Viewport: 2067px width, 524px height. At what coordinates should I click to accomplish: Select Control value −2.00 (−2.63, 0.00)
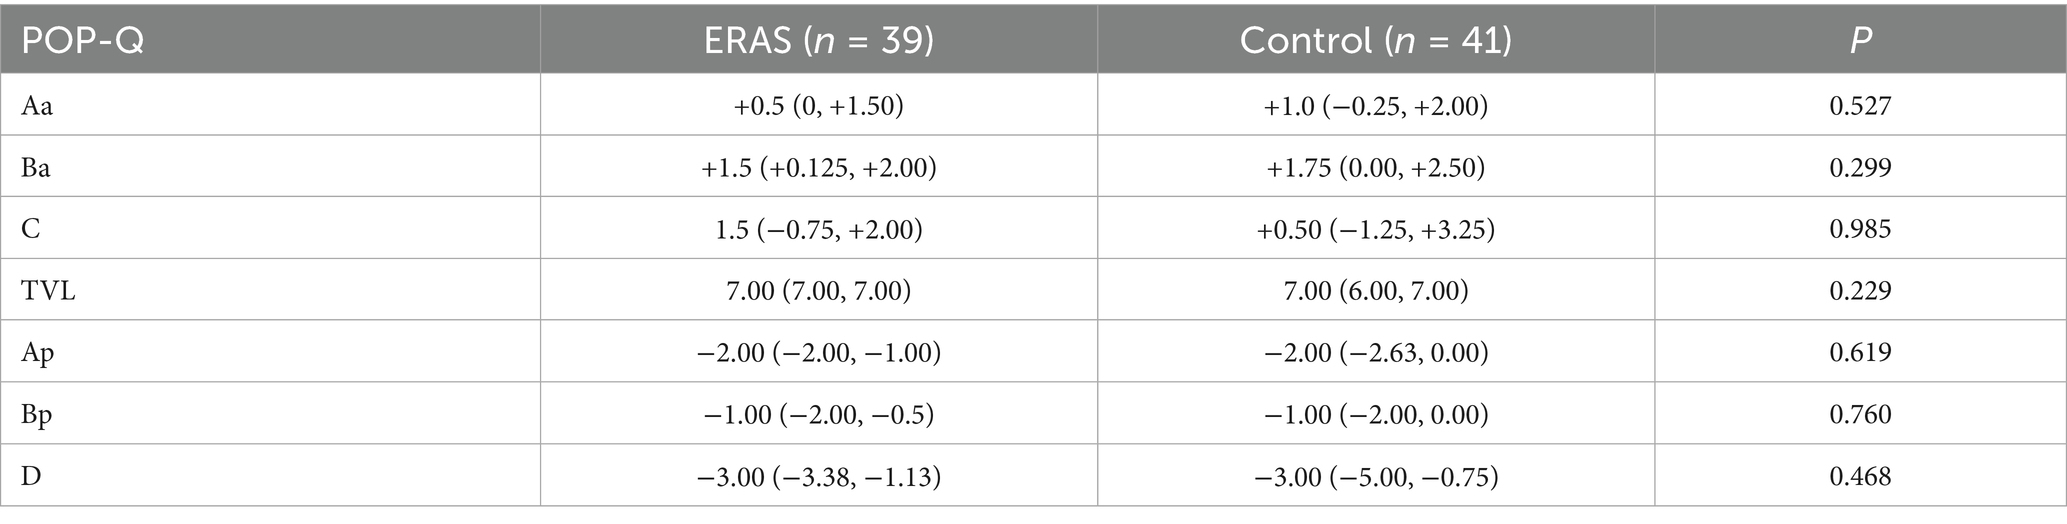point(1376,354)
